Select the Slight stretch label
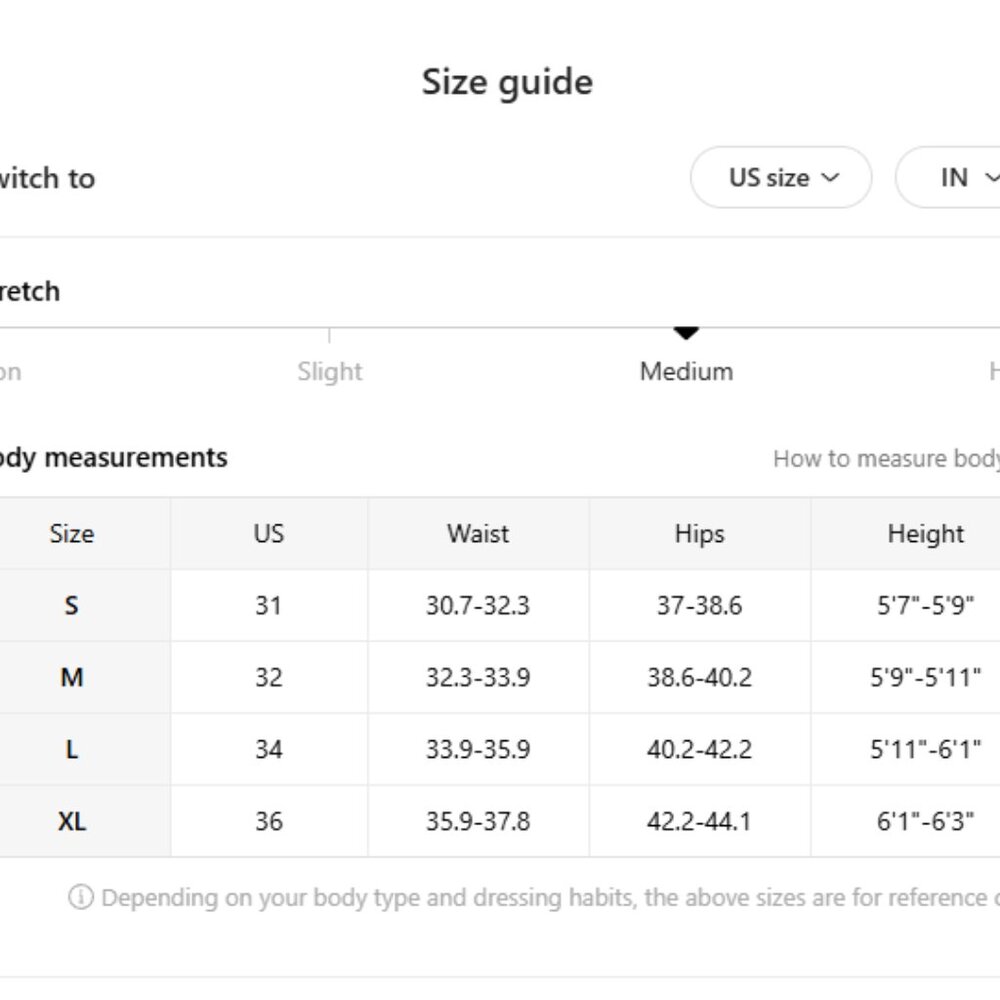1000x1000 pixels. click(330, 371)
